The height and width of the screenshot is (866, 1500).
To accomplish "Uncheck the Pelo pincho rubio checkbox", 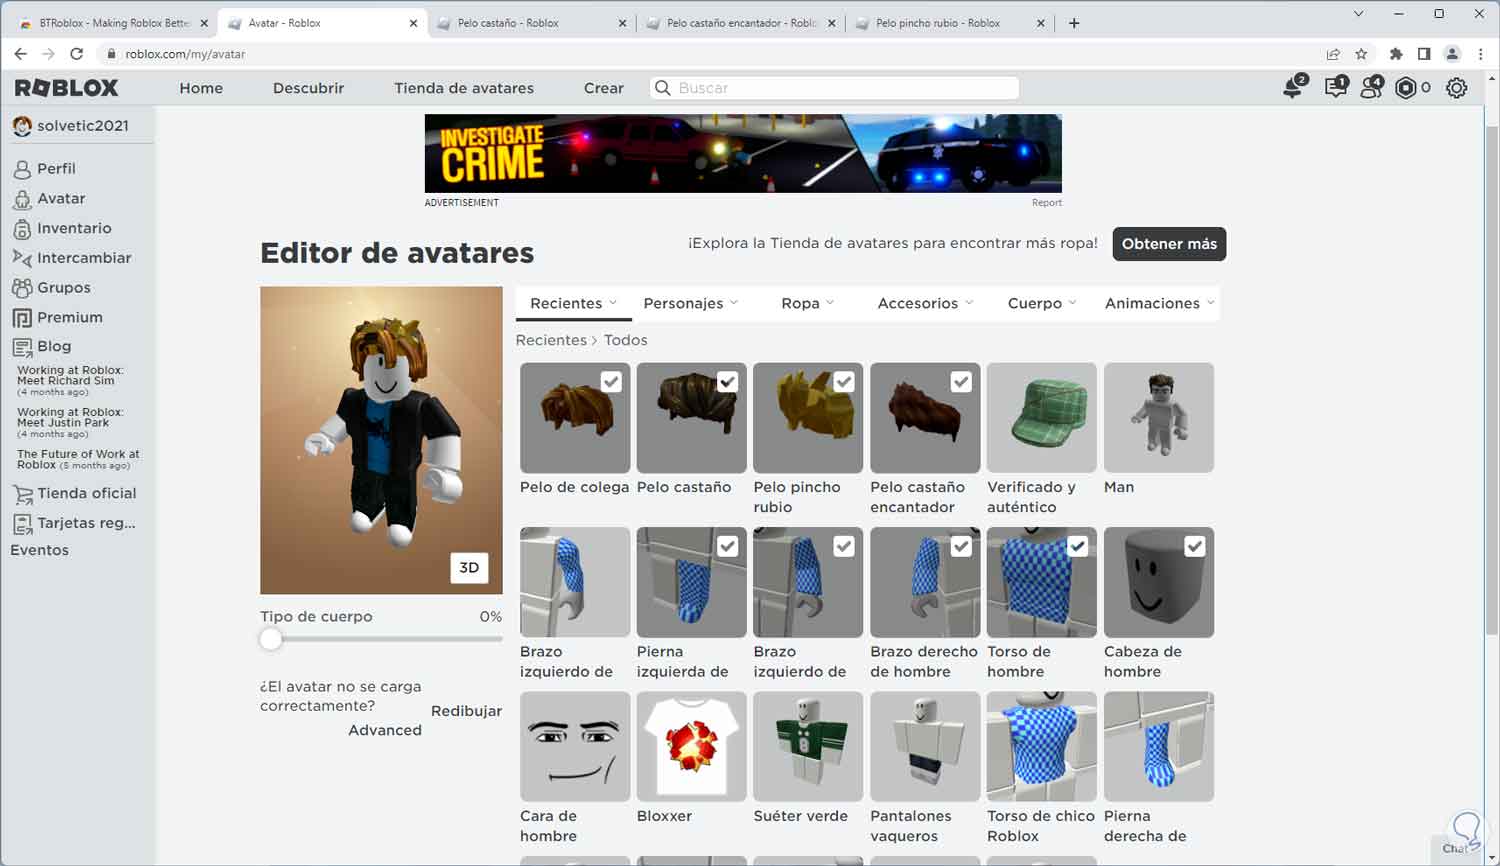I will pos(844,381).
